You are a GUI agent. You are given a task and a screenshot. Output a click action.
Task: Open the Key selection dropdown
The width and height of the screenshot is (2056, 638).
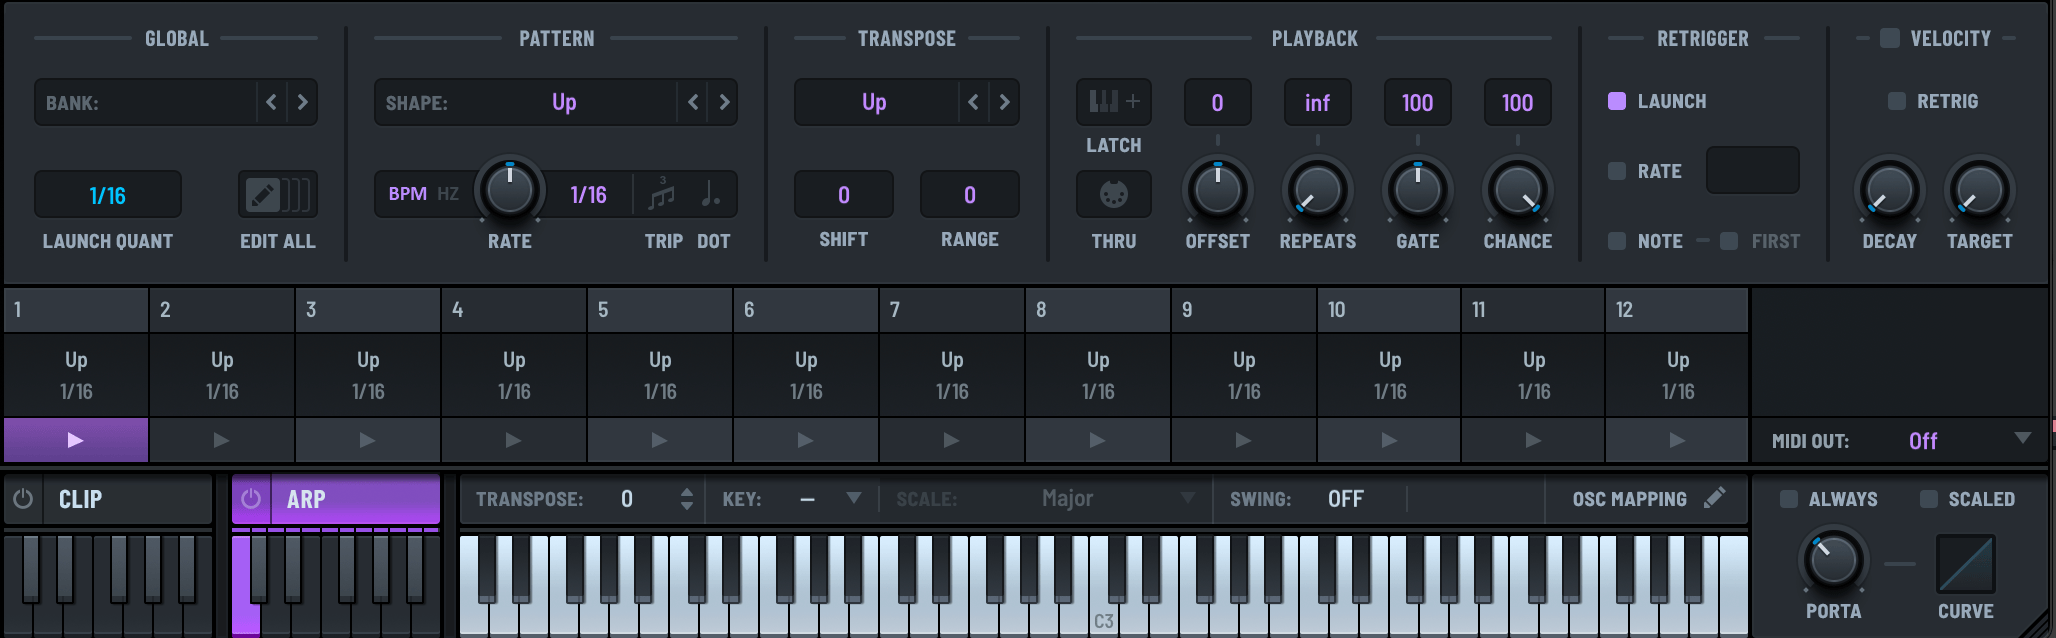point(853,498)
